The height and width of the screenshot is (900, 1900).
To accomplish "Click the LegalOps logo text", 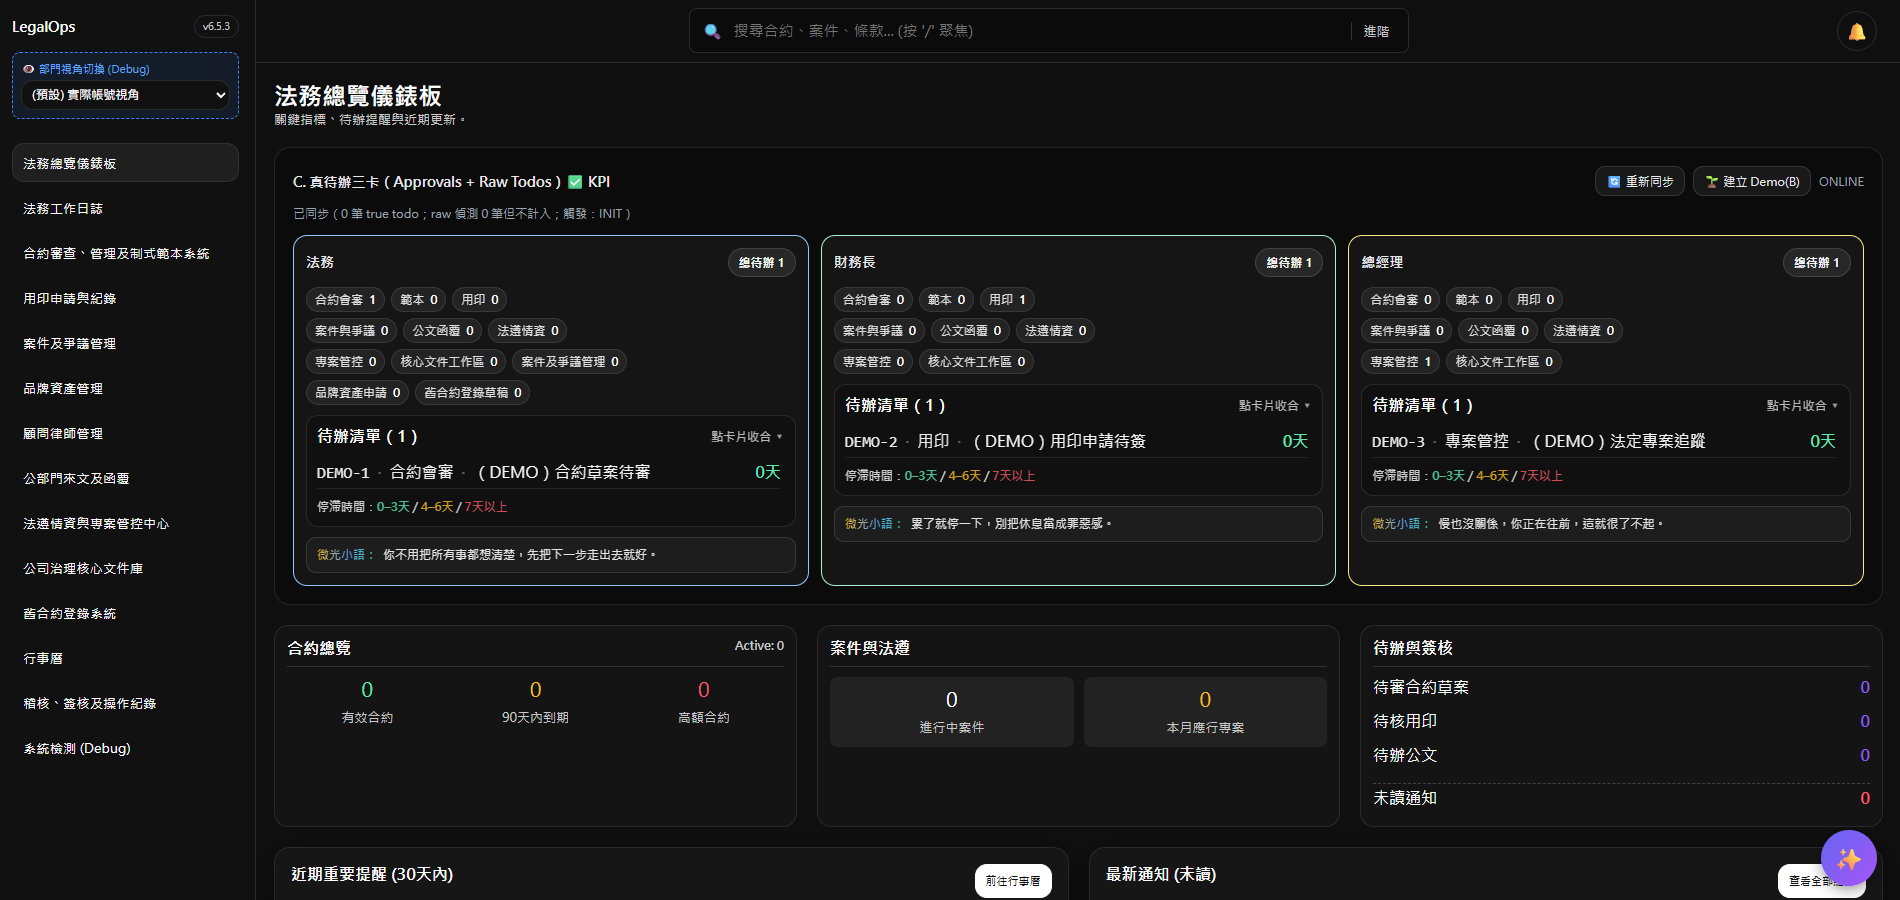I will (x=44, y=27).
